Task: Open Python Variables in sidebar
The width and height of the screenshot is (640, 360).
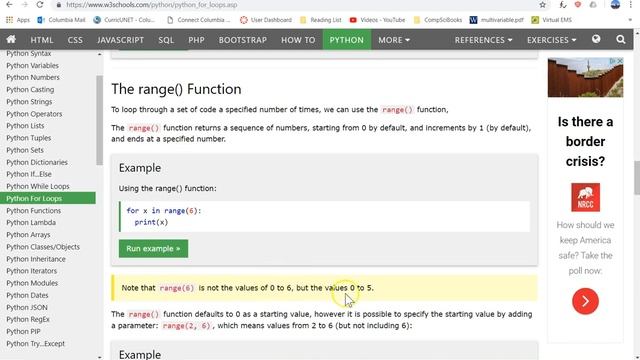Action: (33, 65)
